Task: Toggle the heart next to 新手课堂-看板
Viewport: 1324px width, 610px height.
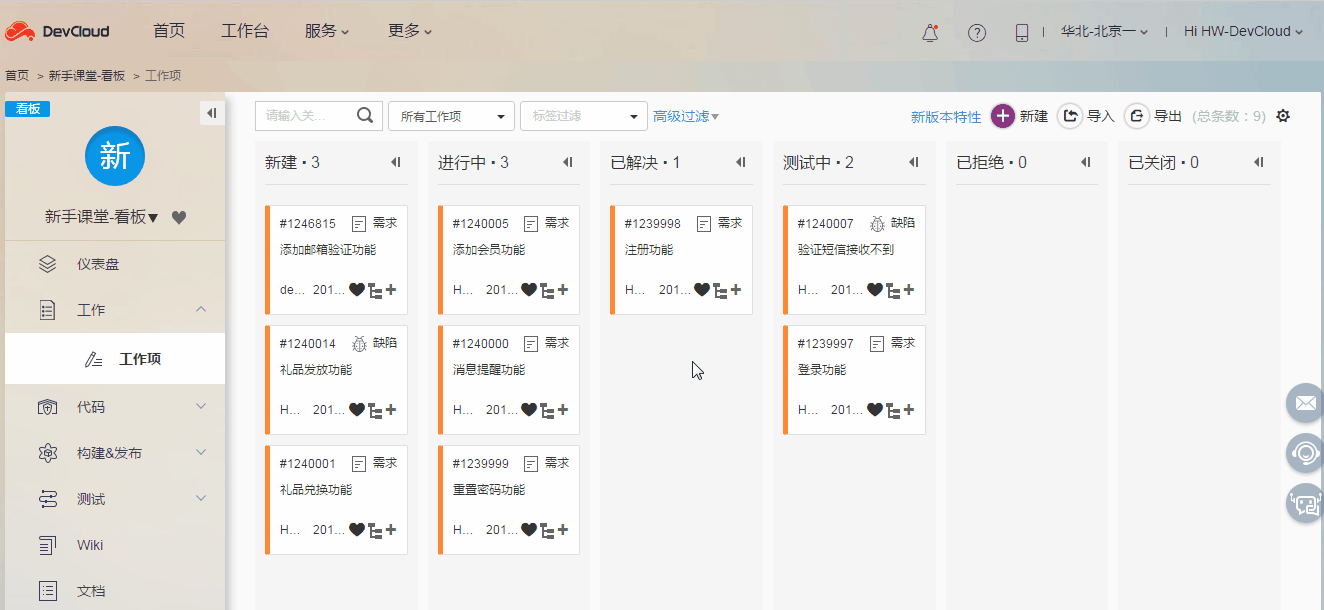Action: click(x=178, y=216)
